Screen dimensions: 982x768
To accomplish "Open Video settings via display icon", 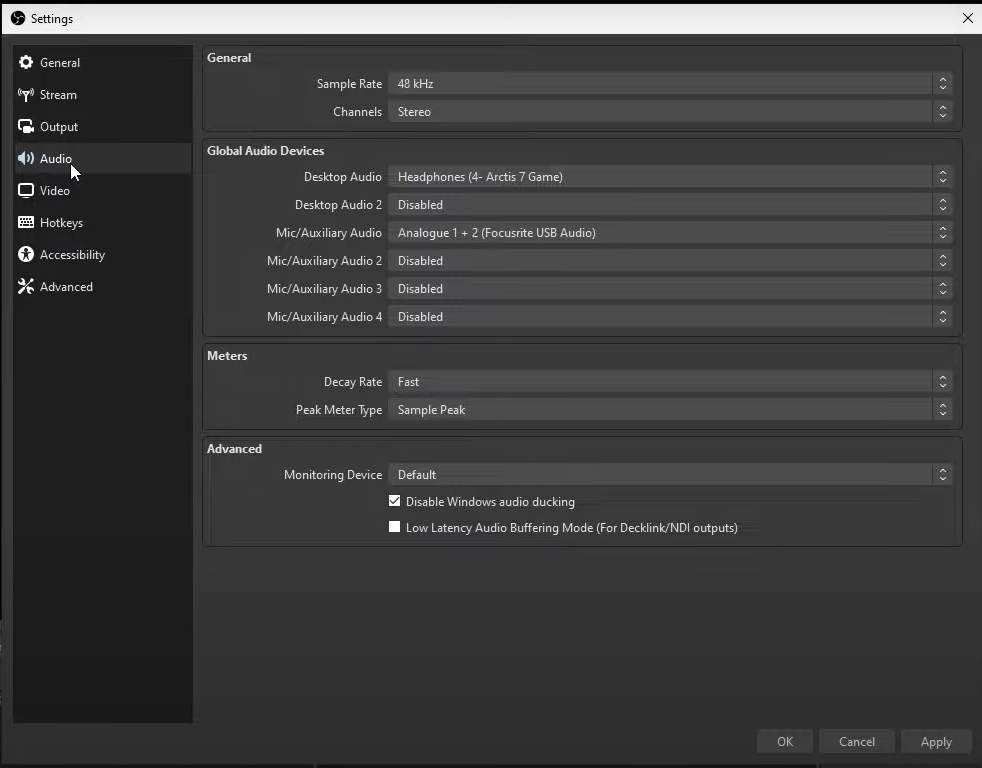I will click(25, 190).
